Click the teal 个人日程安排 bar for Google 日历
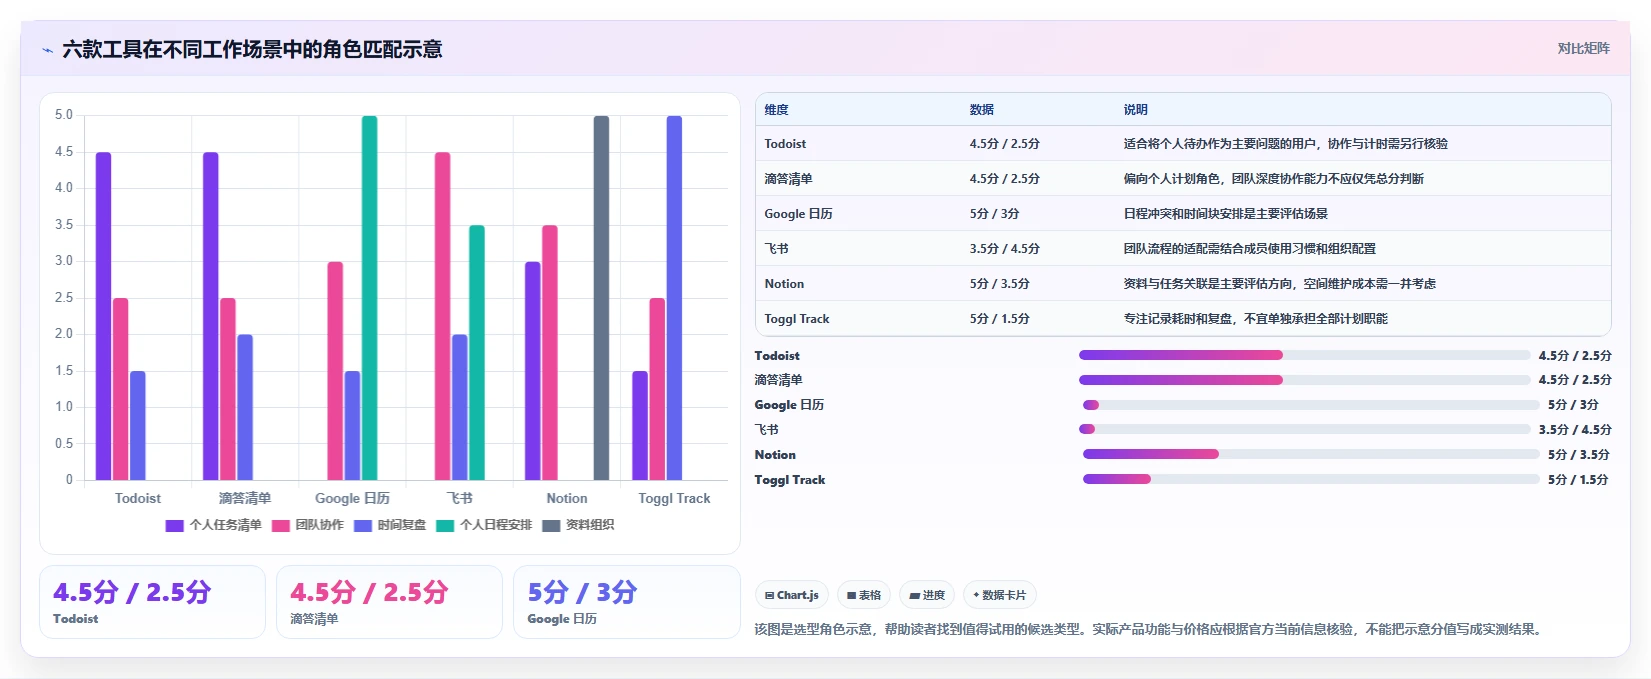This screenshot has width=1651, height=679. click(x=370, y=298)
